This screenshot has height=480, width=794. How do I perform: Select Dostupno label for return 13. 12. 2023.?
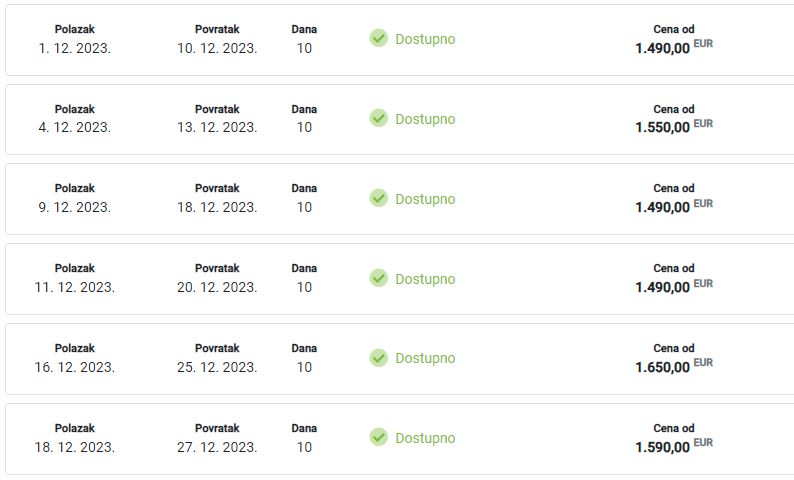[x=425, y=119]
